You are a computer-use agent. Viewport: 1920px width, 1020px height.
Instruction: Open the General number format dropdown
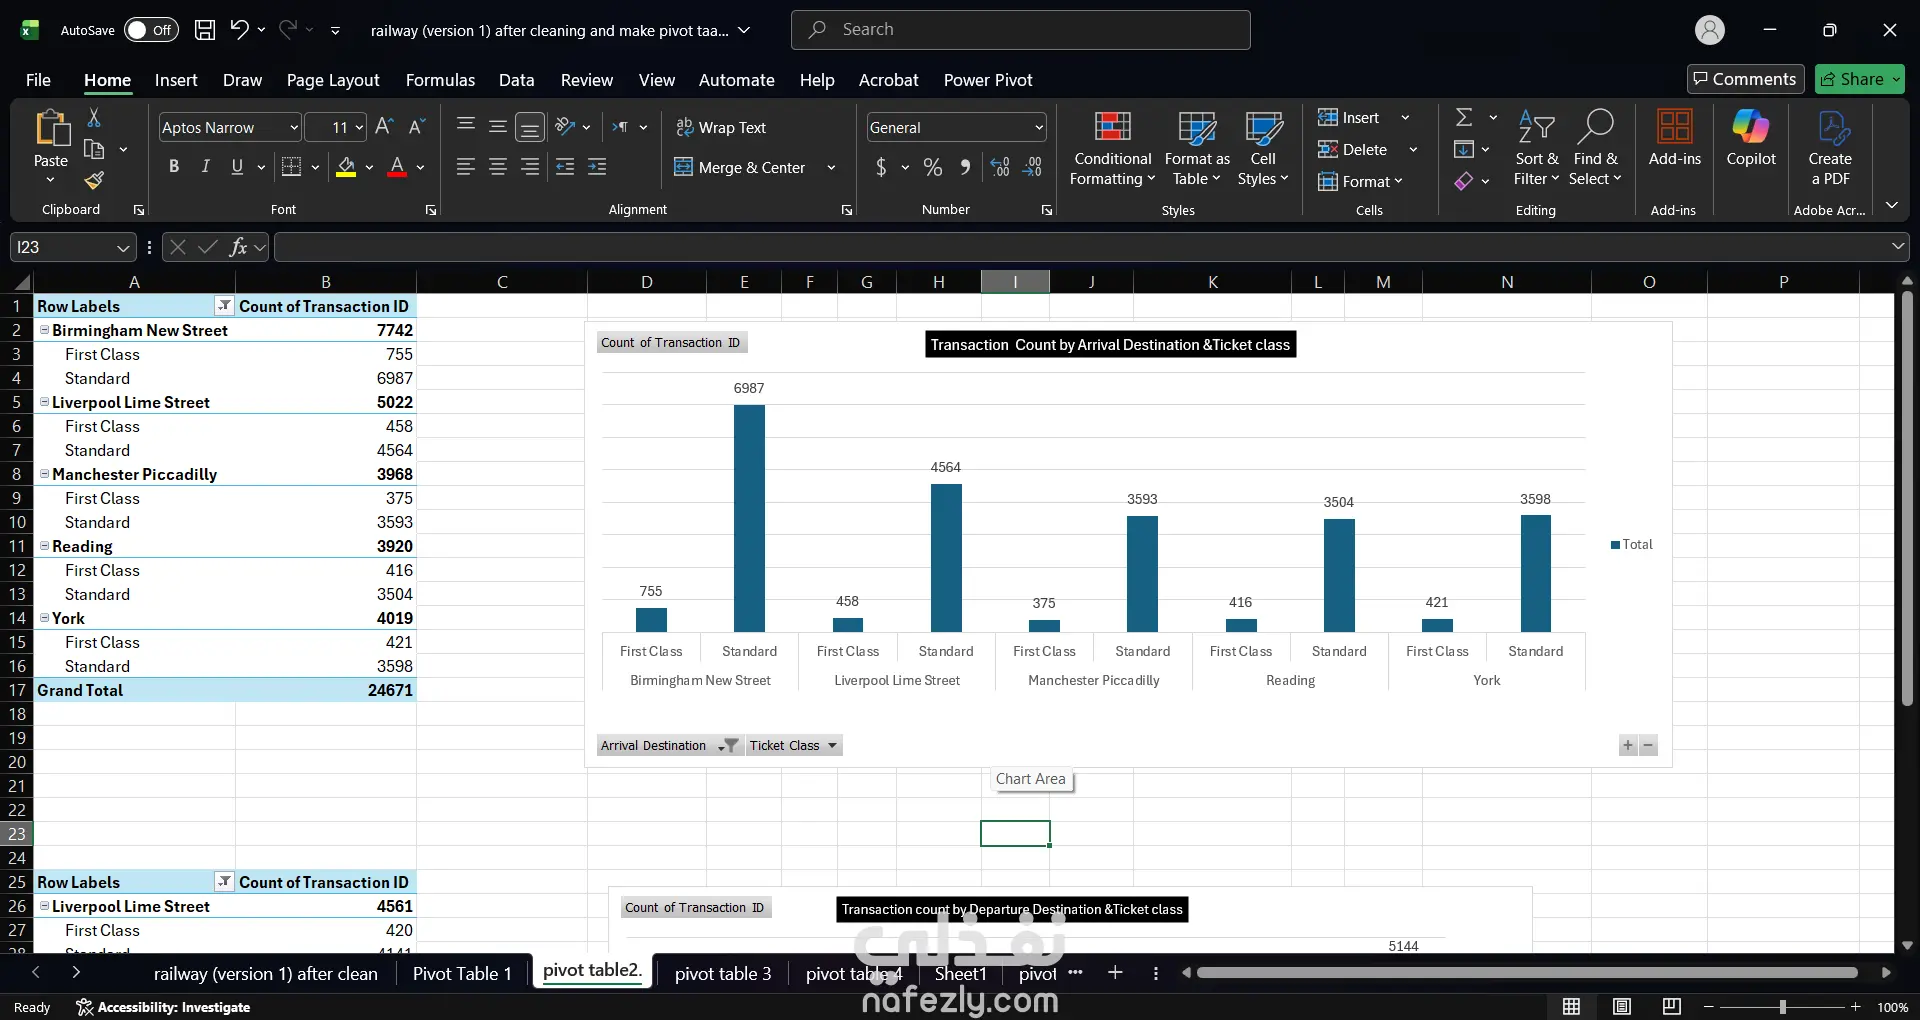click(1039, 128)
